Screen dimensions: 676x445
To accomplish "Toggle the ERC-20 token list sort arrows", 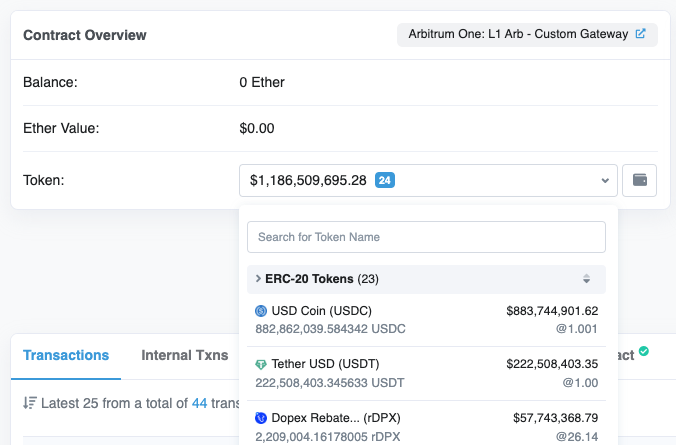I will 586,279.
